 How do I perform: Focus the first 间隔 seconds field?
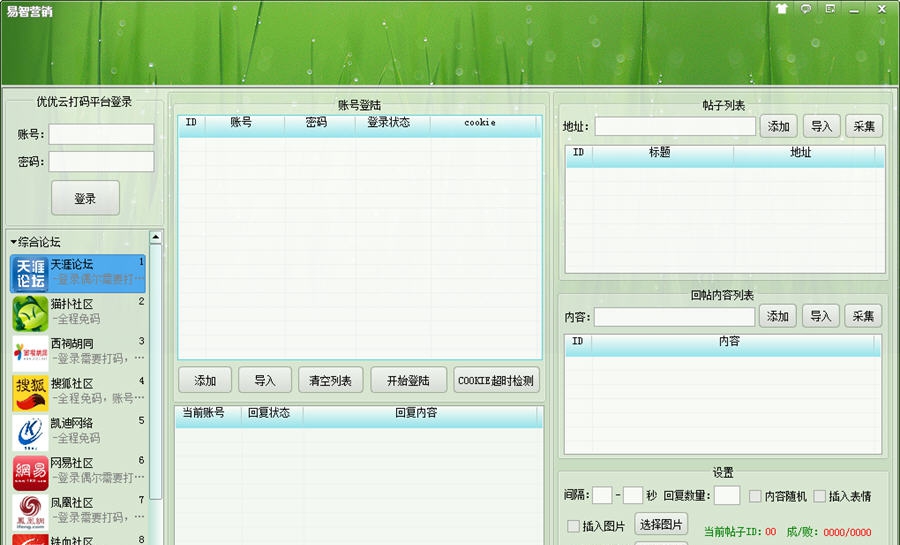click(x=602, y=495)
